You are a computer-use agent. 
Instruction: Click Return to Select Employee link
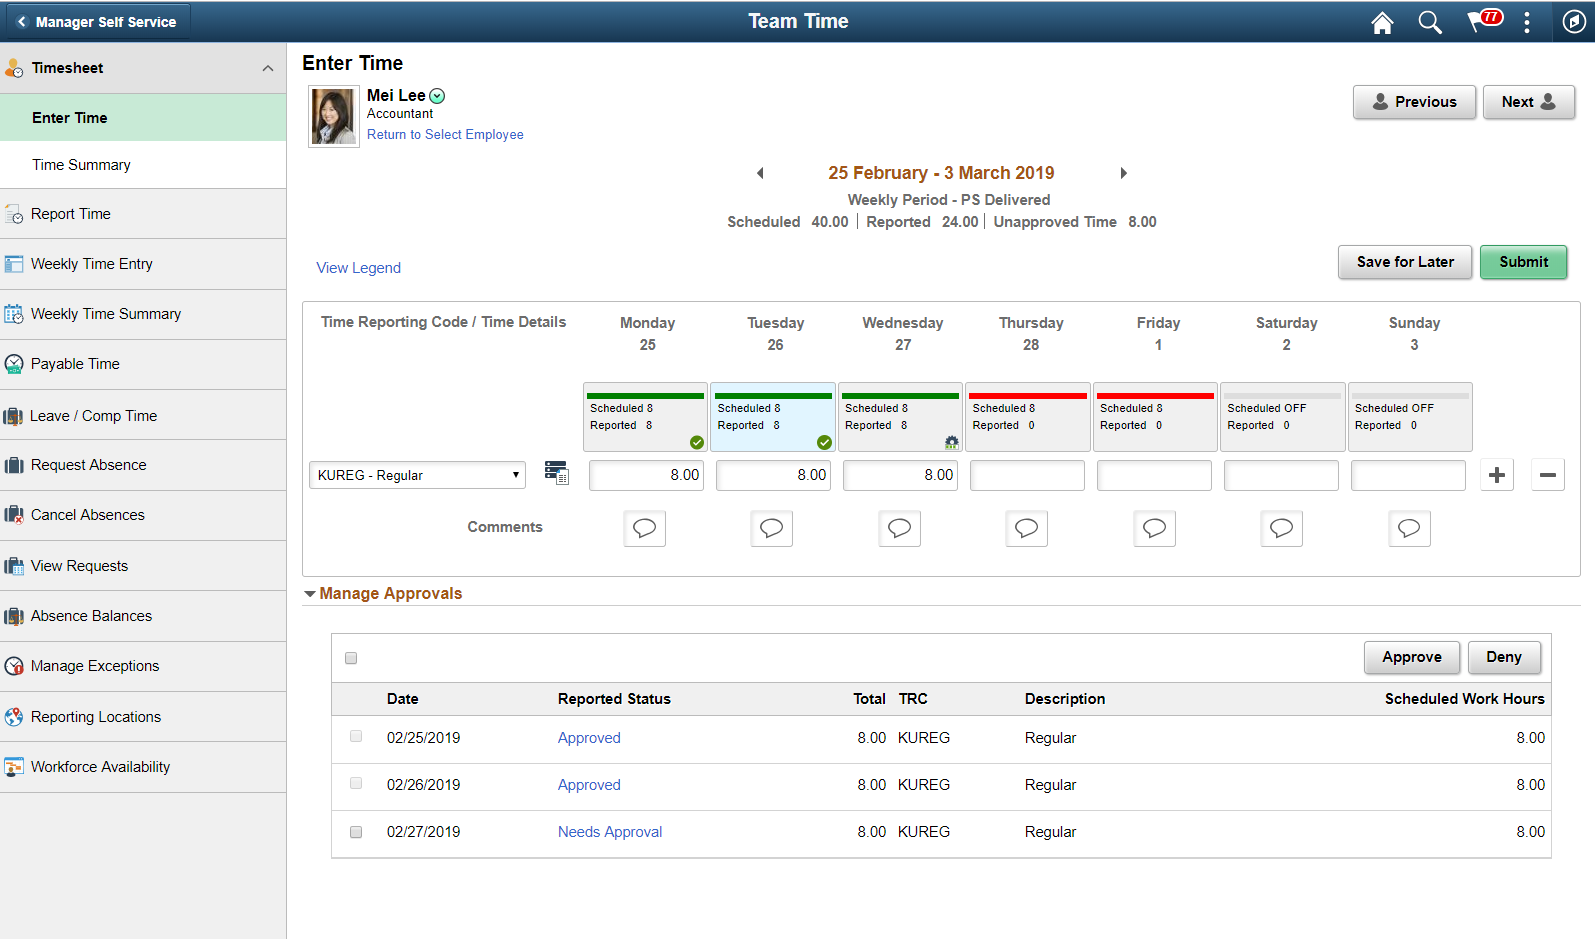445,135
